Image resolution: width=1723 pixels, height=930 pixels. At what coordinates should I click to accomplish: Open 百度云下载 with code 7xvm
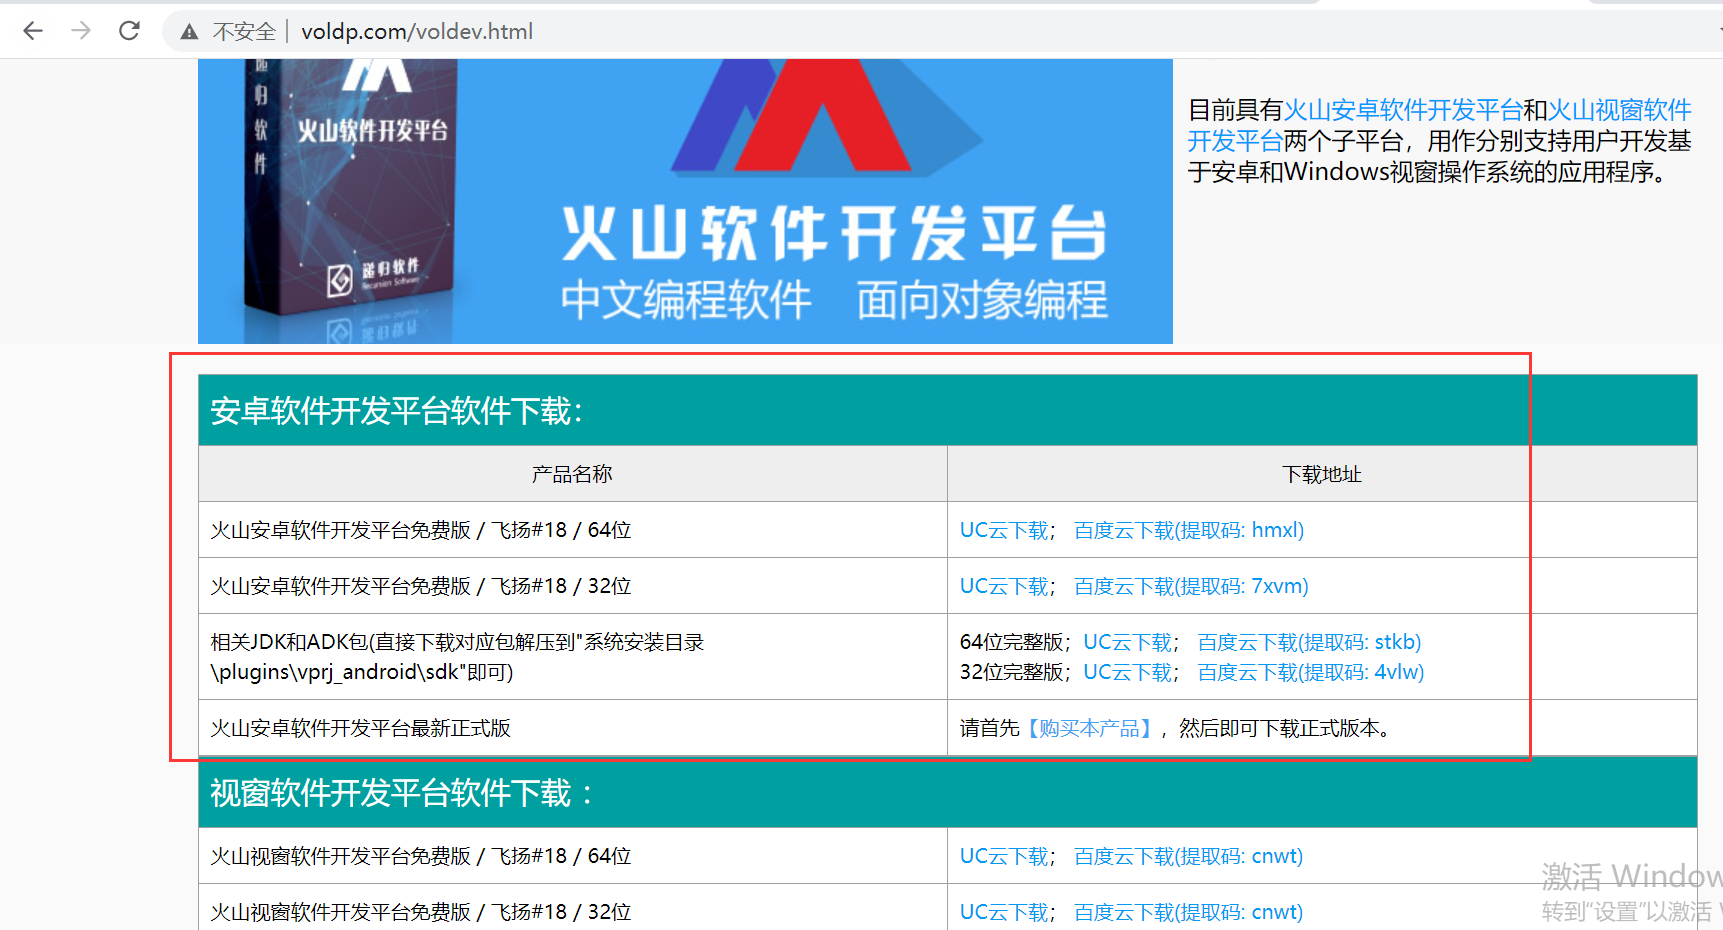[x=1191, y=586]
